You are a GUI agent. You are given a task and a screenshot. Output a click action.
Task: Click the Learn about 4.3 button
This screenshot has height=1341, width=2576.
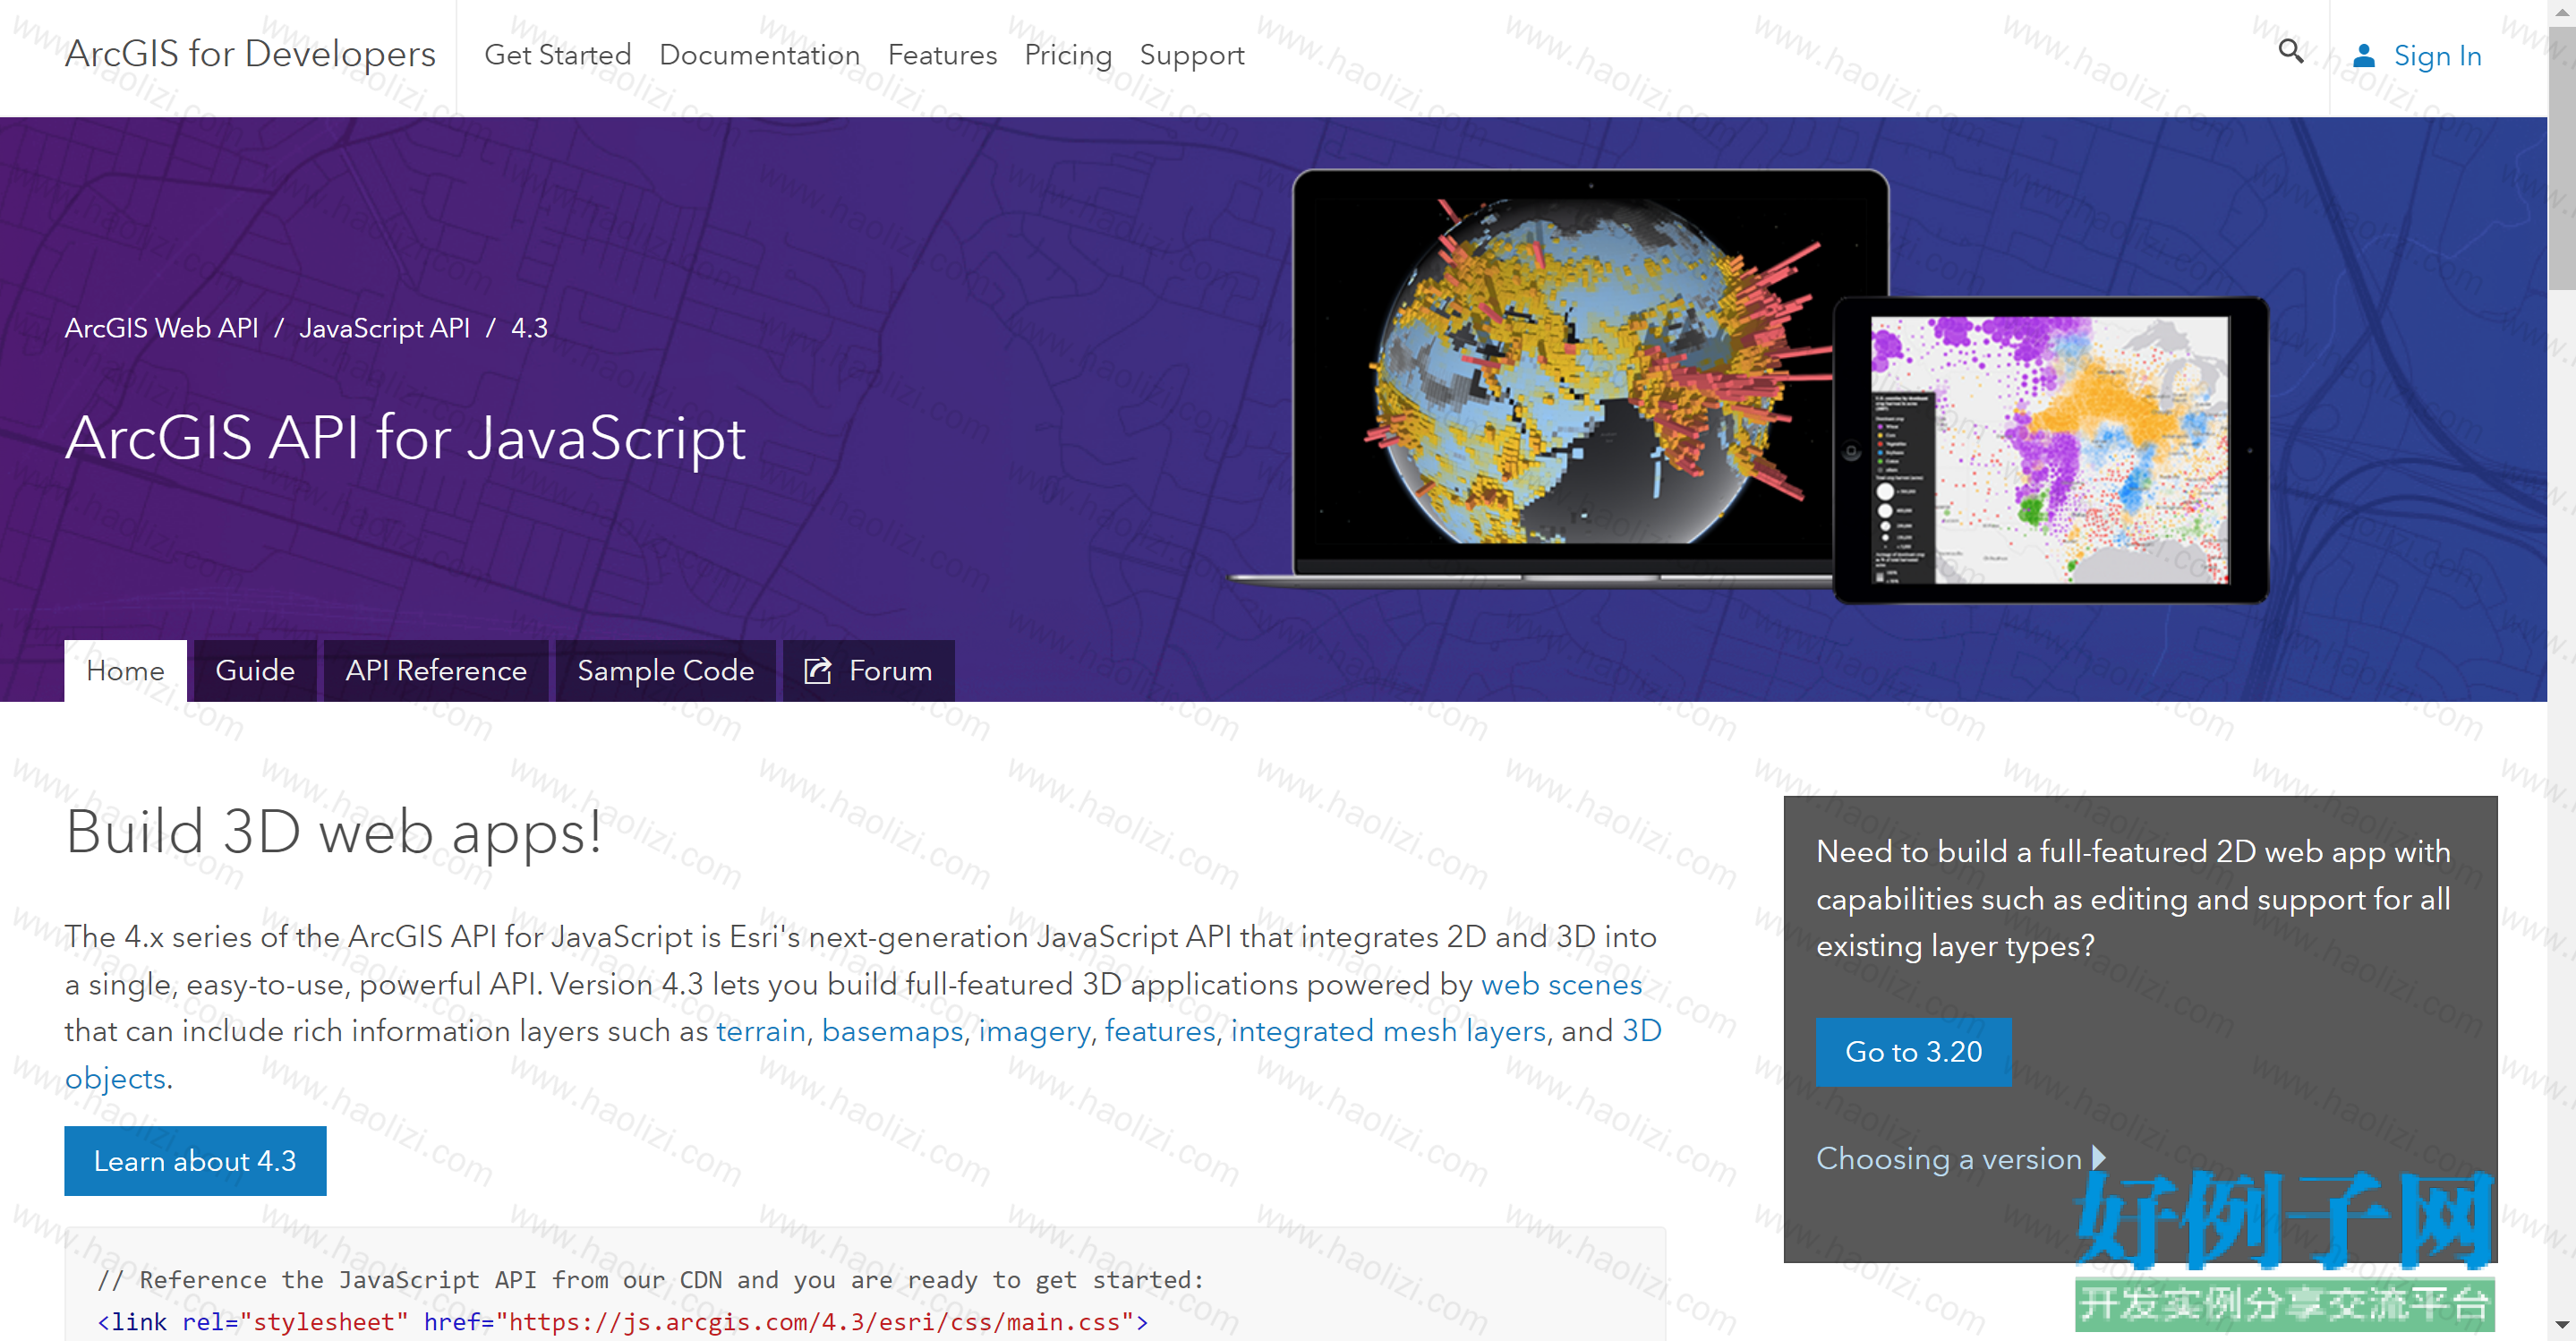click(x=195, y=1161)
